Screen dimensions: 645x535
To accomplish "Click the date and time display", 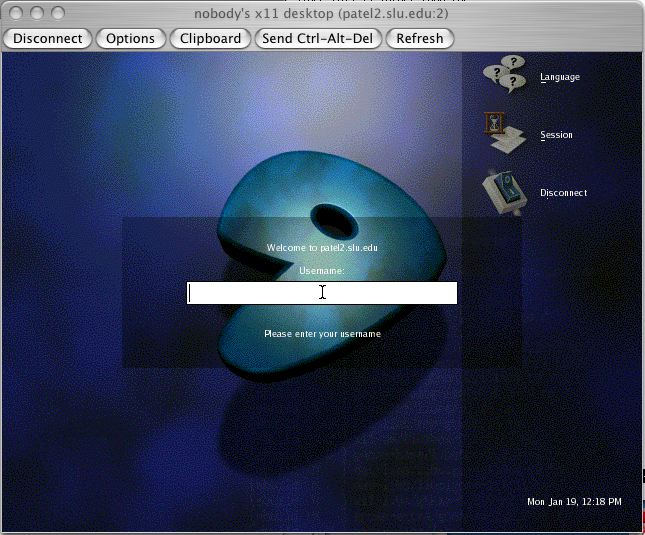I will (x=574, y=501).
